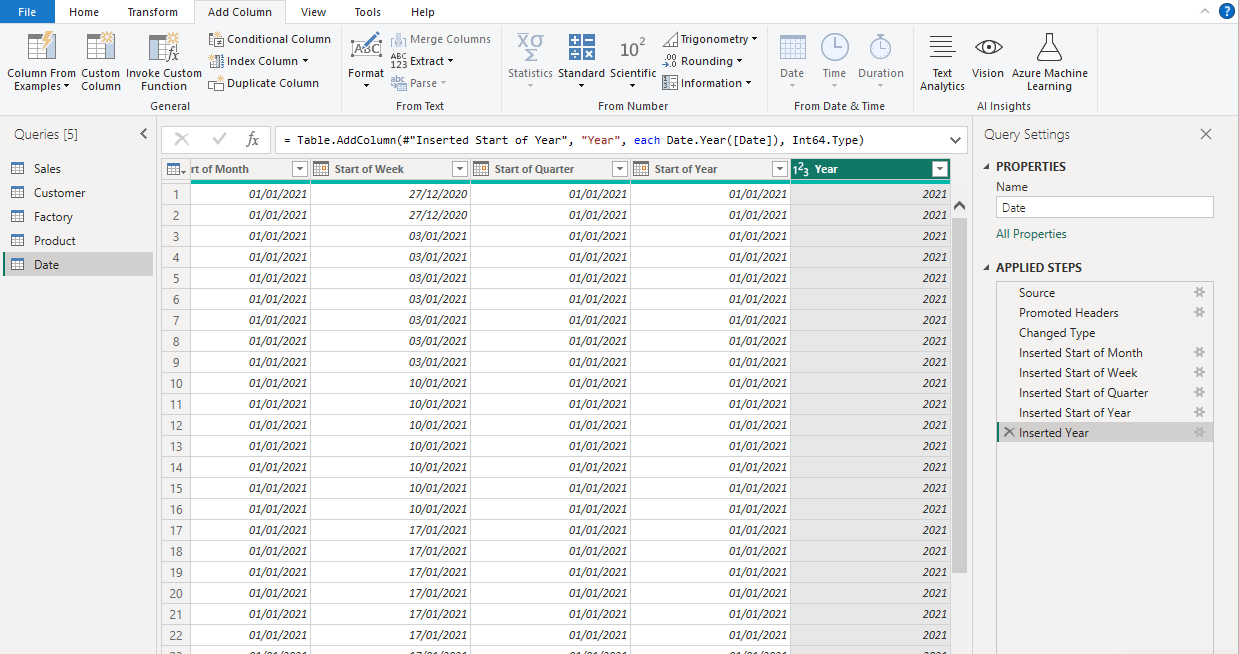The width and height of the screenshot is (1239, 654).
Task: Open settings gear for Promoted Headers
Action: pyautogui.click(x=1199, y=313)
